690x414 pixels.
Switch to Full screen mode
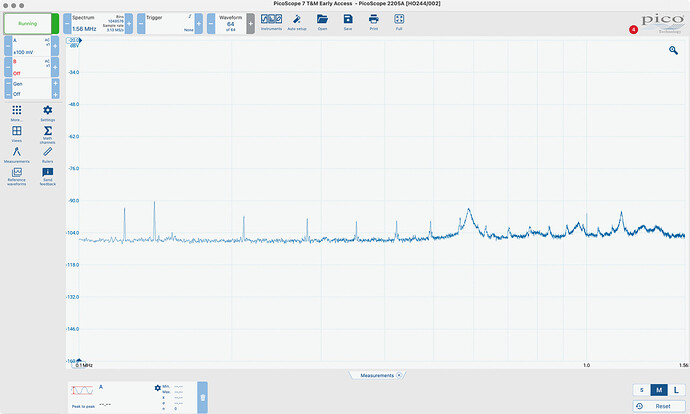399,22
